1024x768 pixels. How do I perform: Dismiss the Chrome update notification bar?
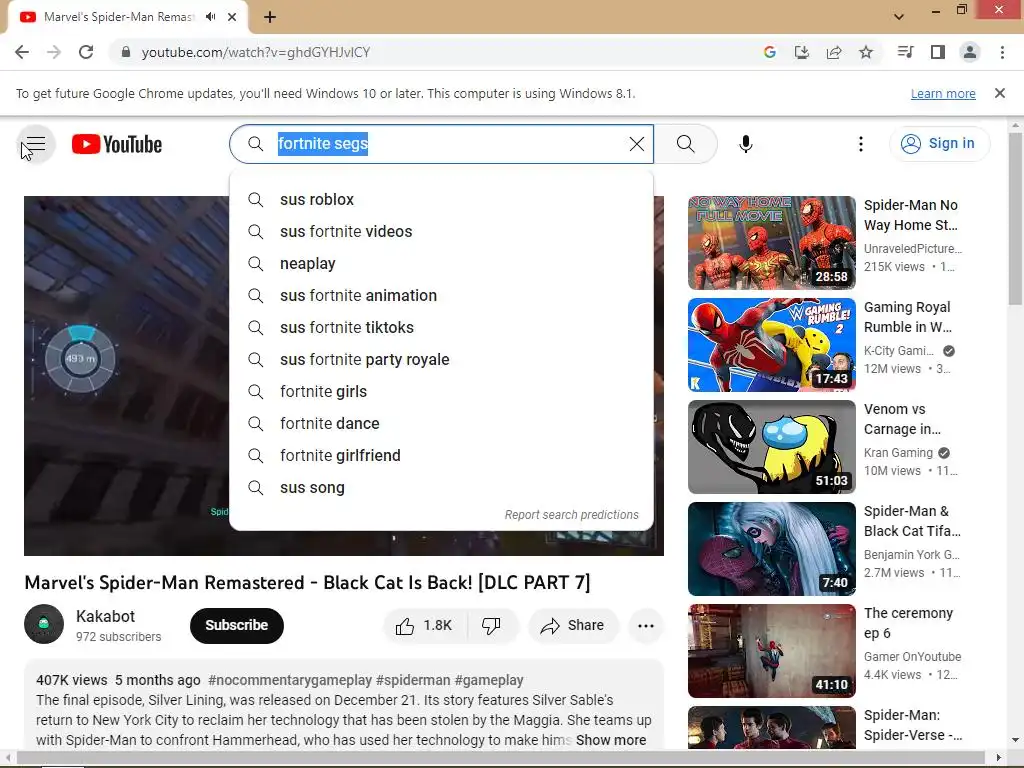pos(1000,93)
